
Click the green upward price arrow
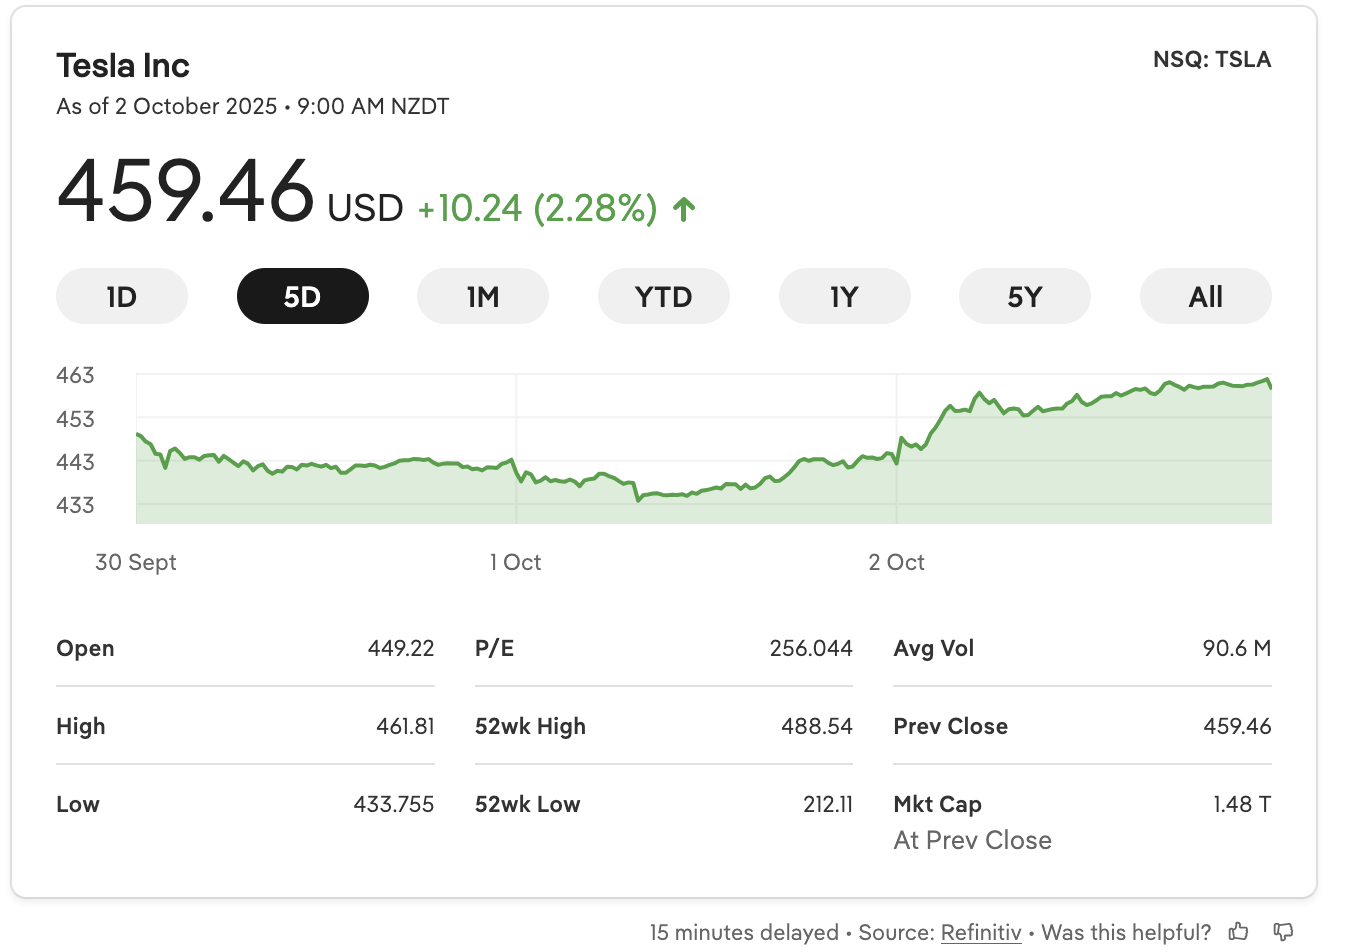(684, 209)
